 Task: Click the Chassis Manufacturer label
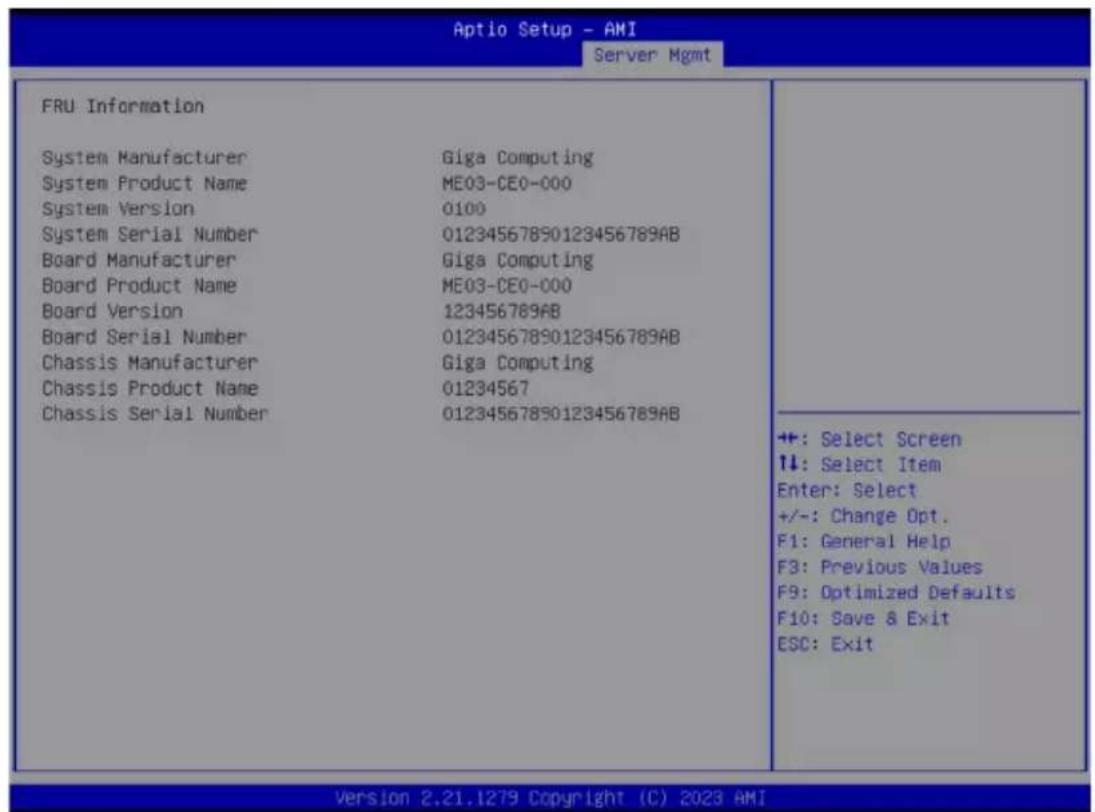(149, 363)
